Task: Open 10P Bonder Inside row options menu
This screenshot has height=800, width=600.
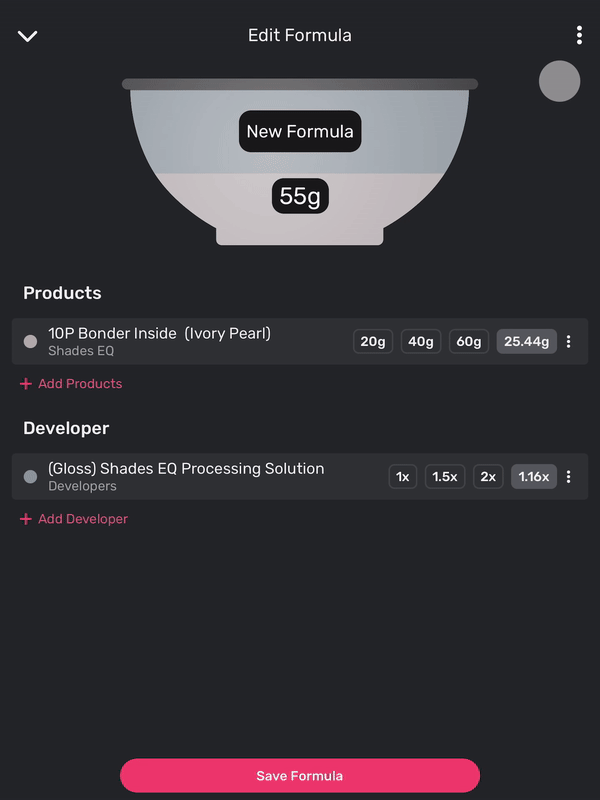Action: point(569,342)
